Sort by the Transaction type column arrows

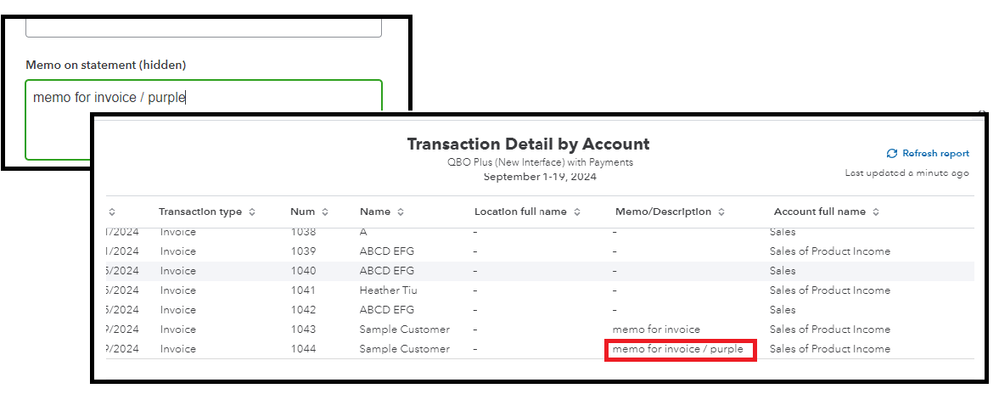252,212
